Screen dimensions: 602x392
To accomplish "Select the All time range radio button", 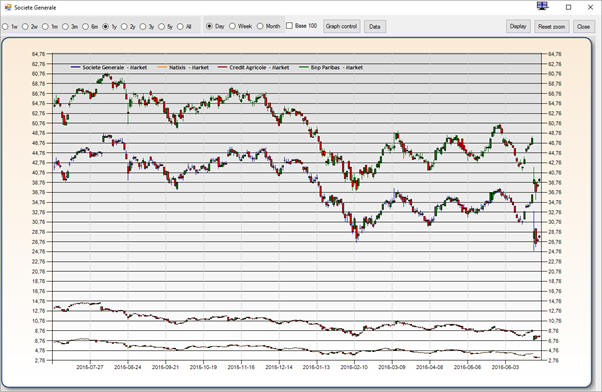I will [x=180, y=27].
